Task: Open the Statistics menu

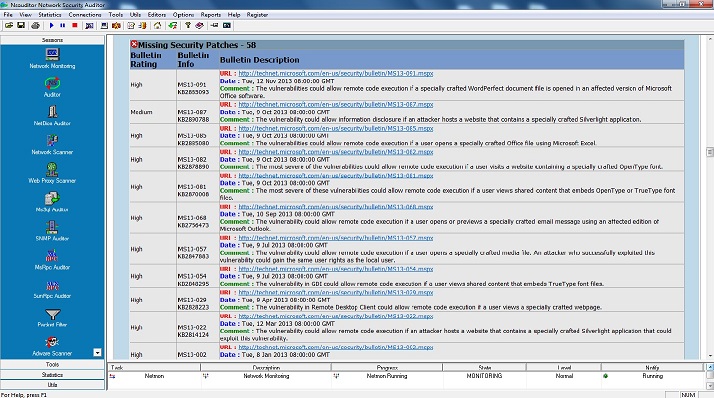Action: pyautogui.click(x=50, y=15)
